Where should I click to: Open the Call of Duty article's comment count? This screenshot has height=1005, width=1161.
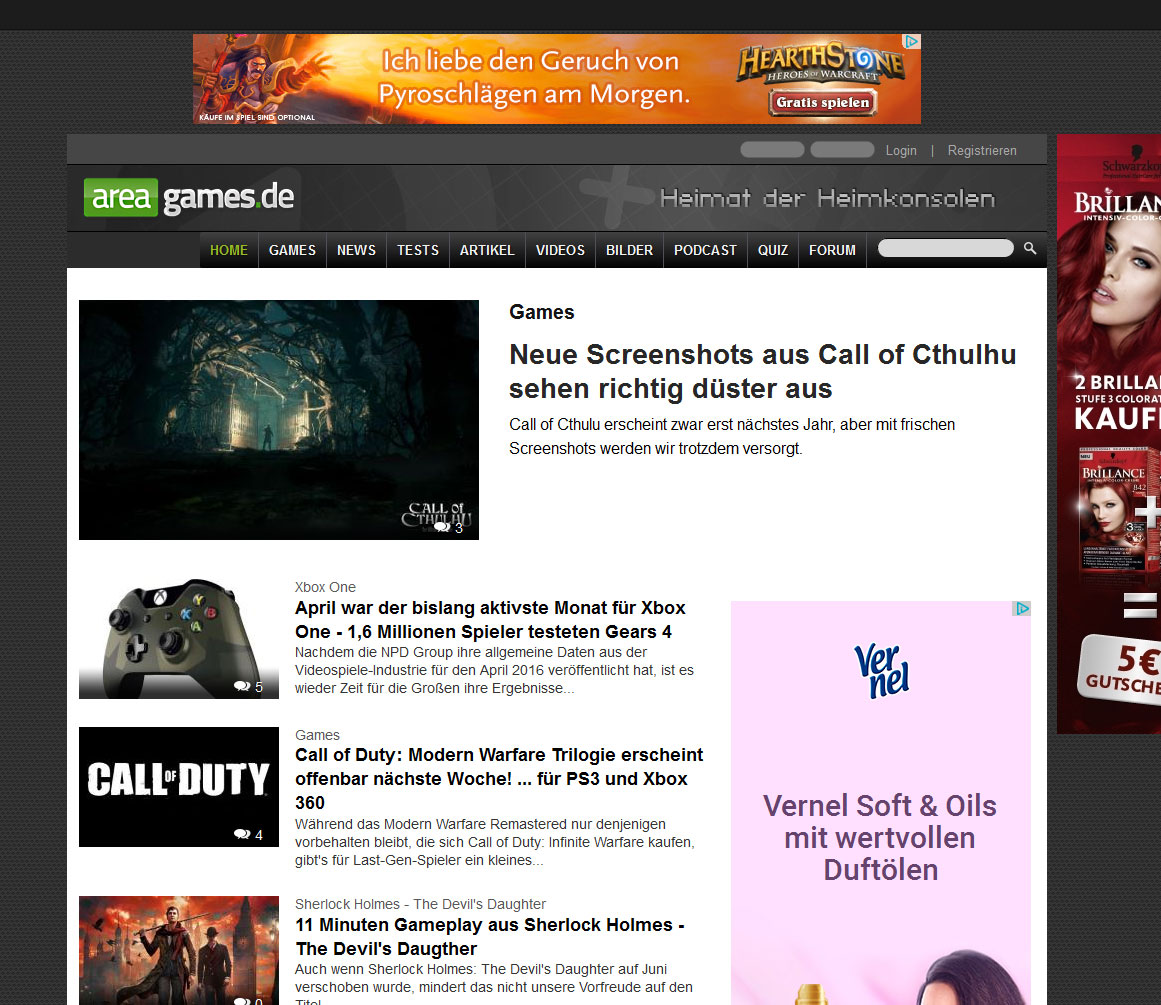pyautogui.click(x=248, y=835)
